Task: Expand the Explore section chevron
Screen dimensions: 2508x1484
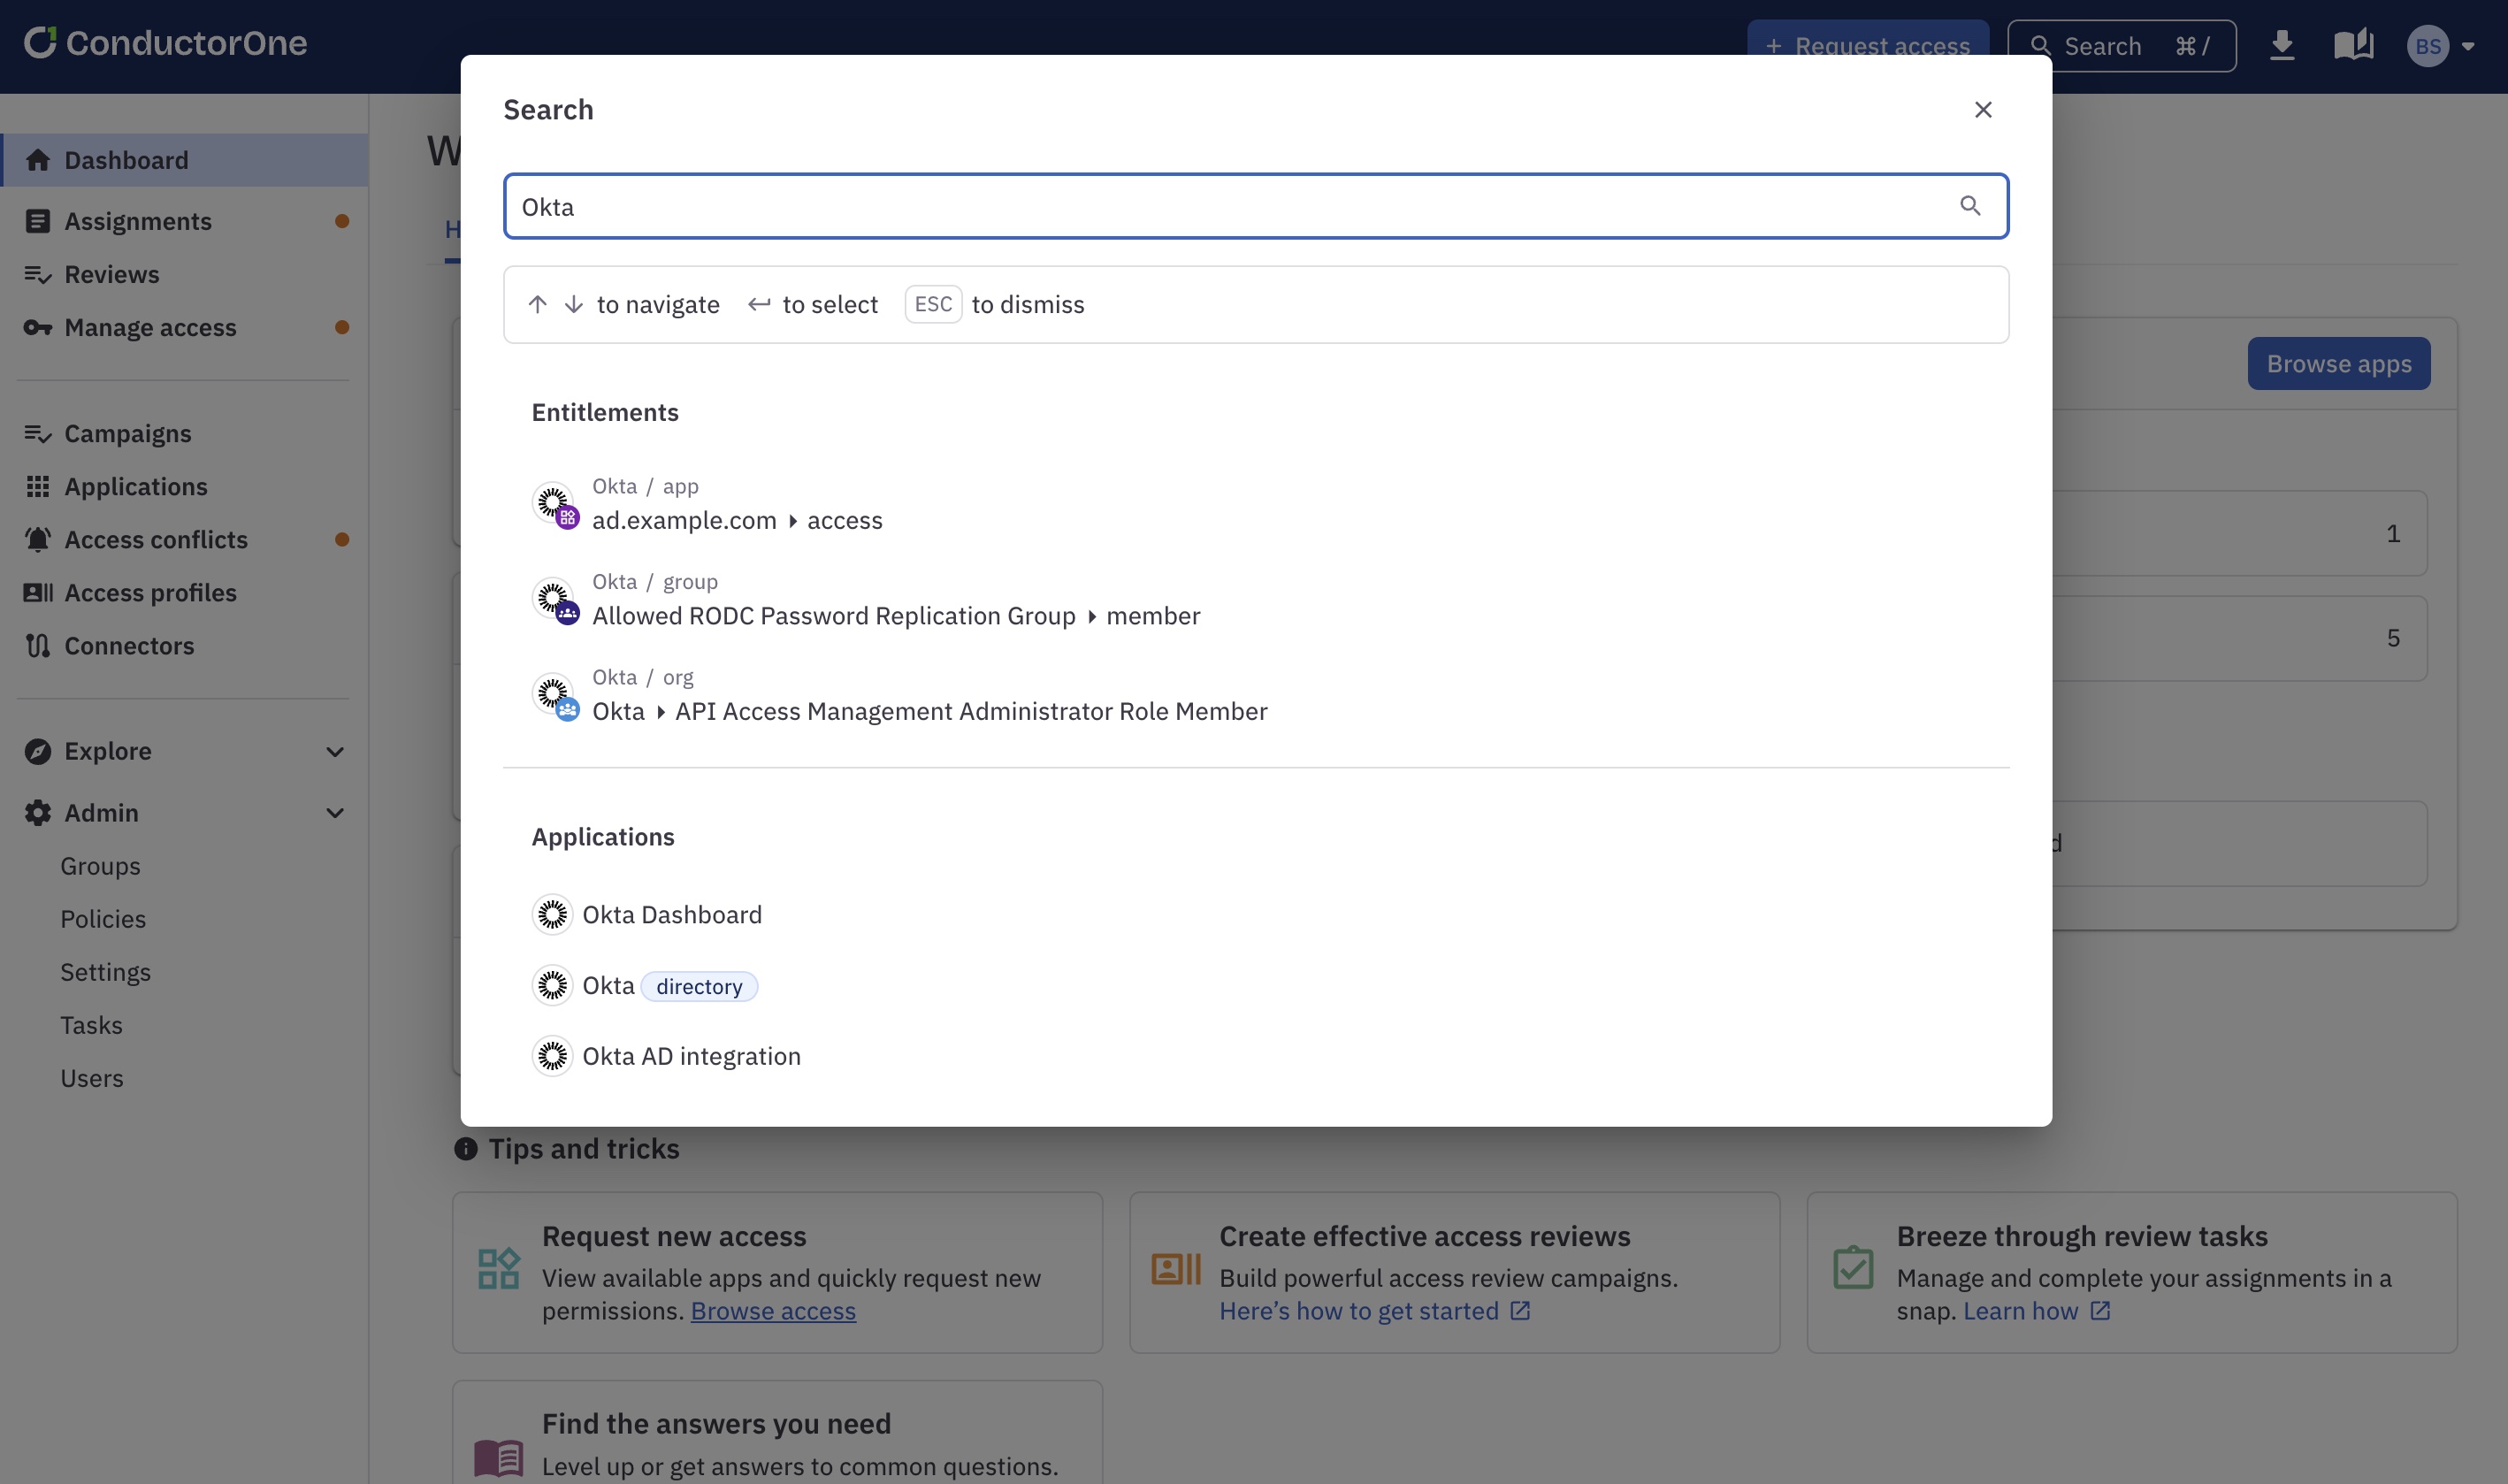Action: [335, 751]
